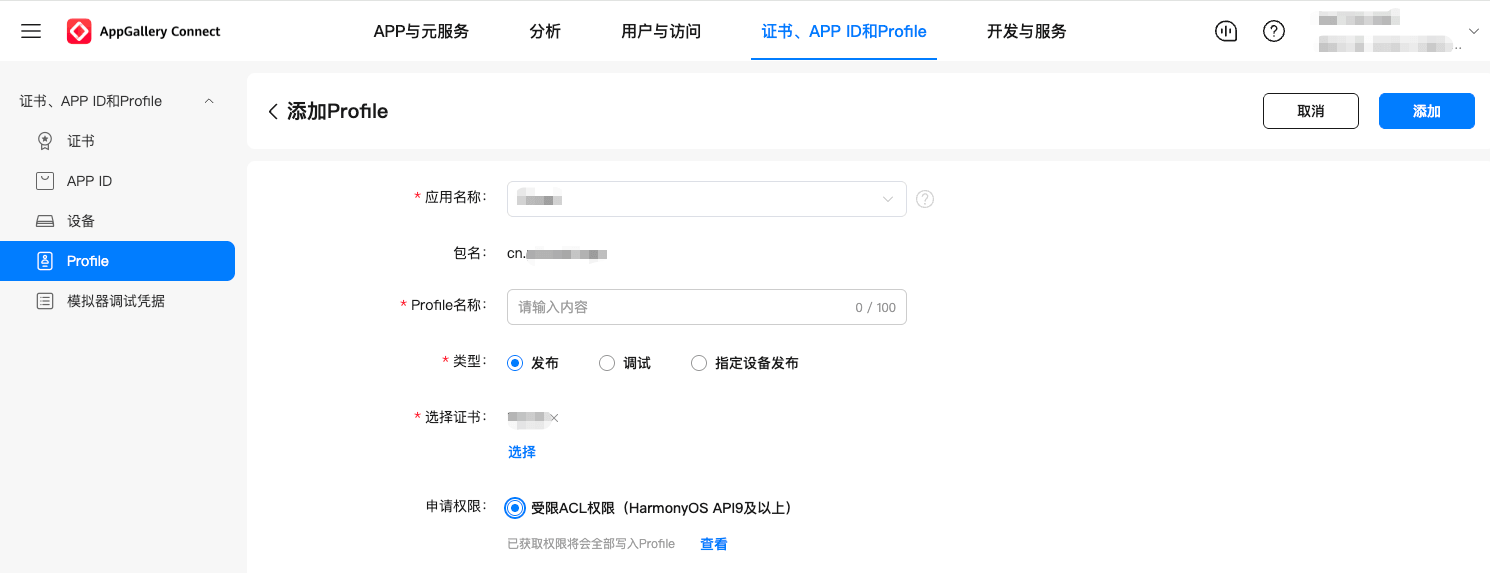Open 模拟器调试凭据 in the sidebar
Screen dimensions: 1490x573
[x=116, y=301]
